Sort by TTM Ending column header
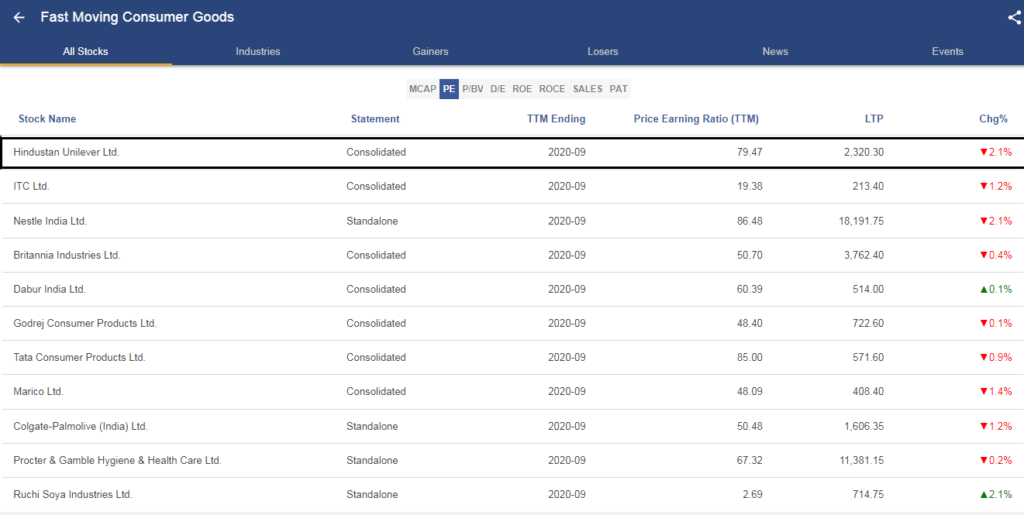Viewport: 1024px width, 515px height. coord(556,119)
